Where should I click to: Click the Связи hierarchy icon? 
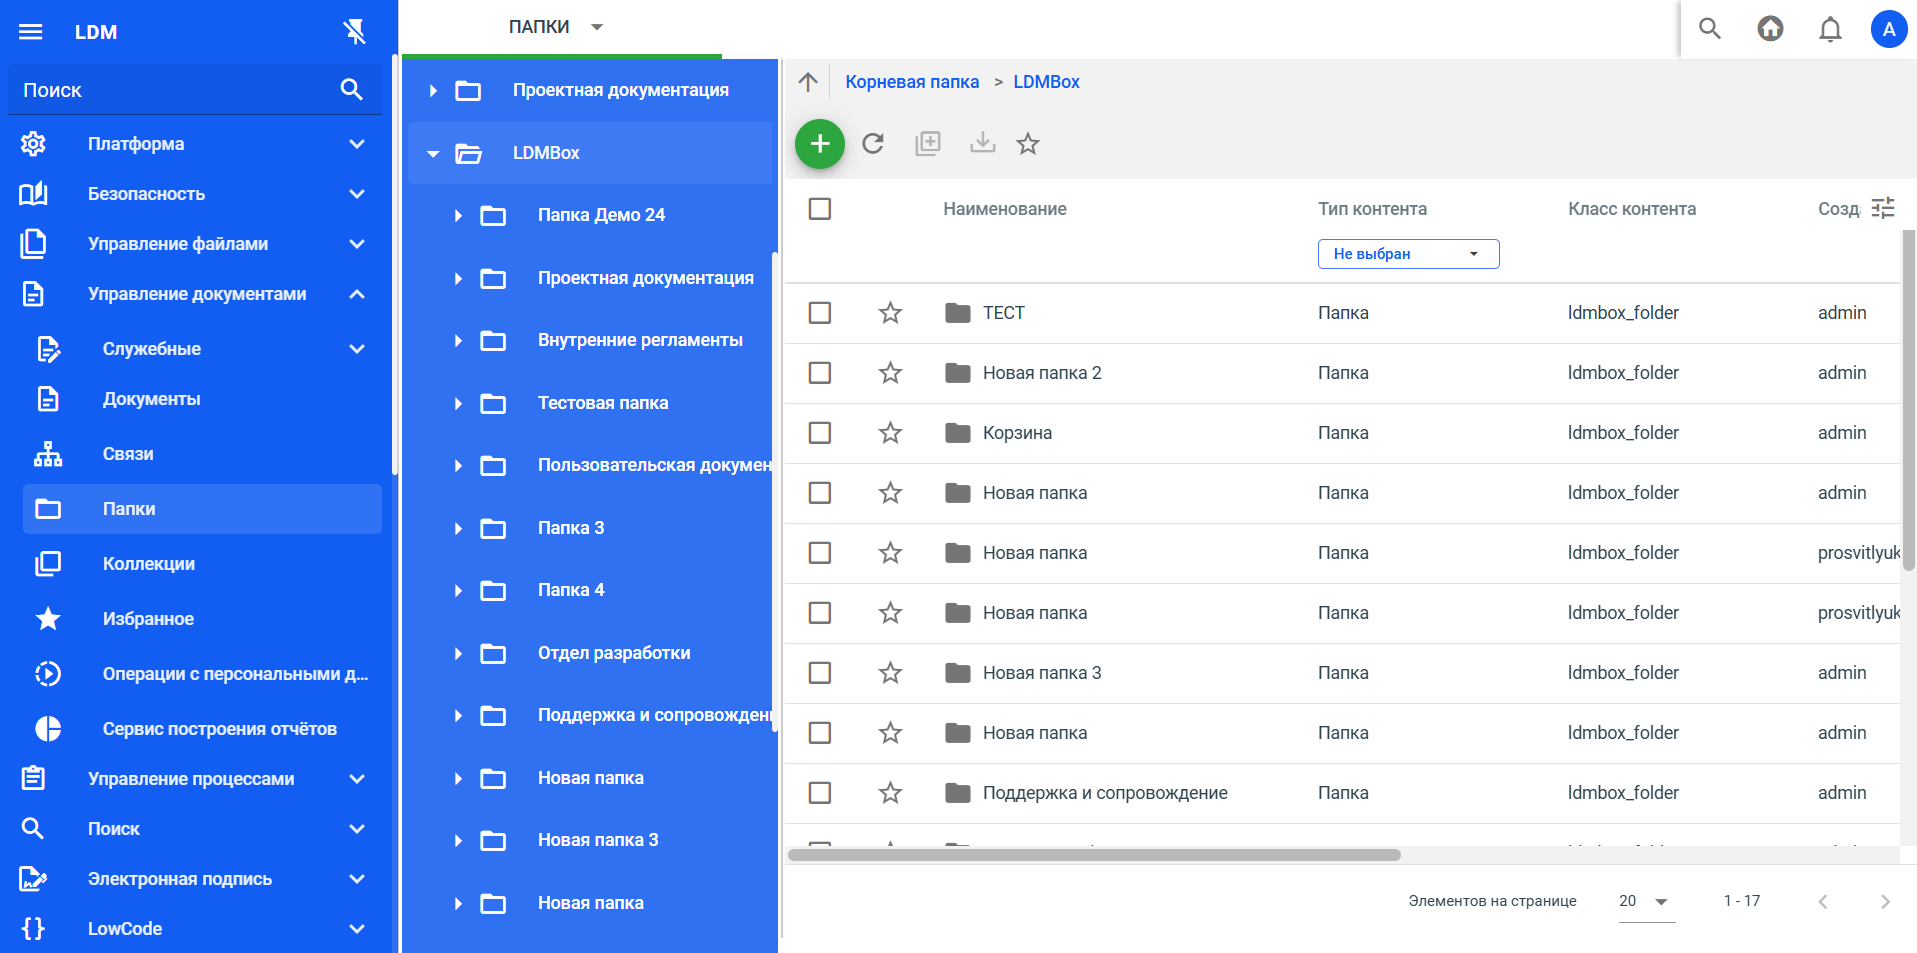(48, 454)
